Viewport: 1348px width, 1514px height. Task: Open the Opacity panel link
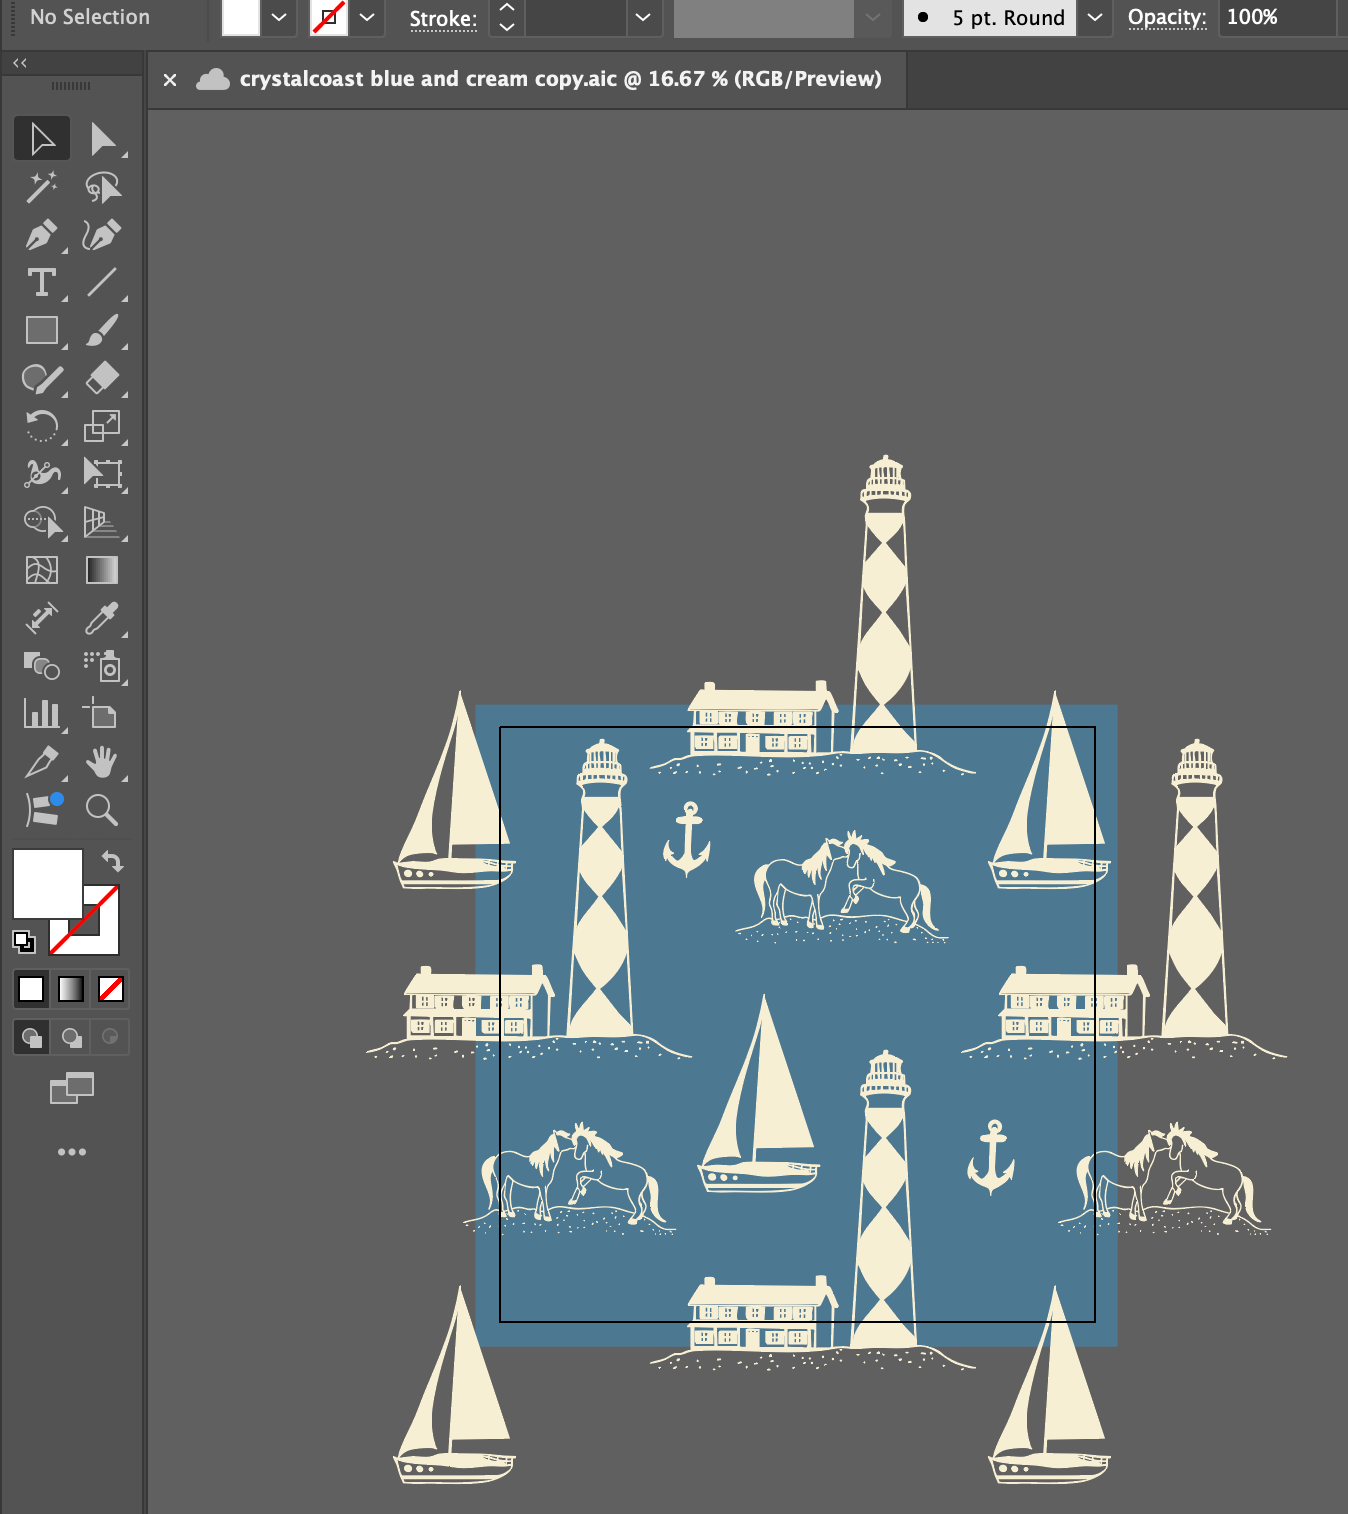[x=1167, y=17]
